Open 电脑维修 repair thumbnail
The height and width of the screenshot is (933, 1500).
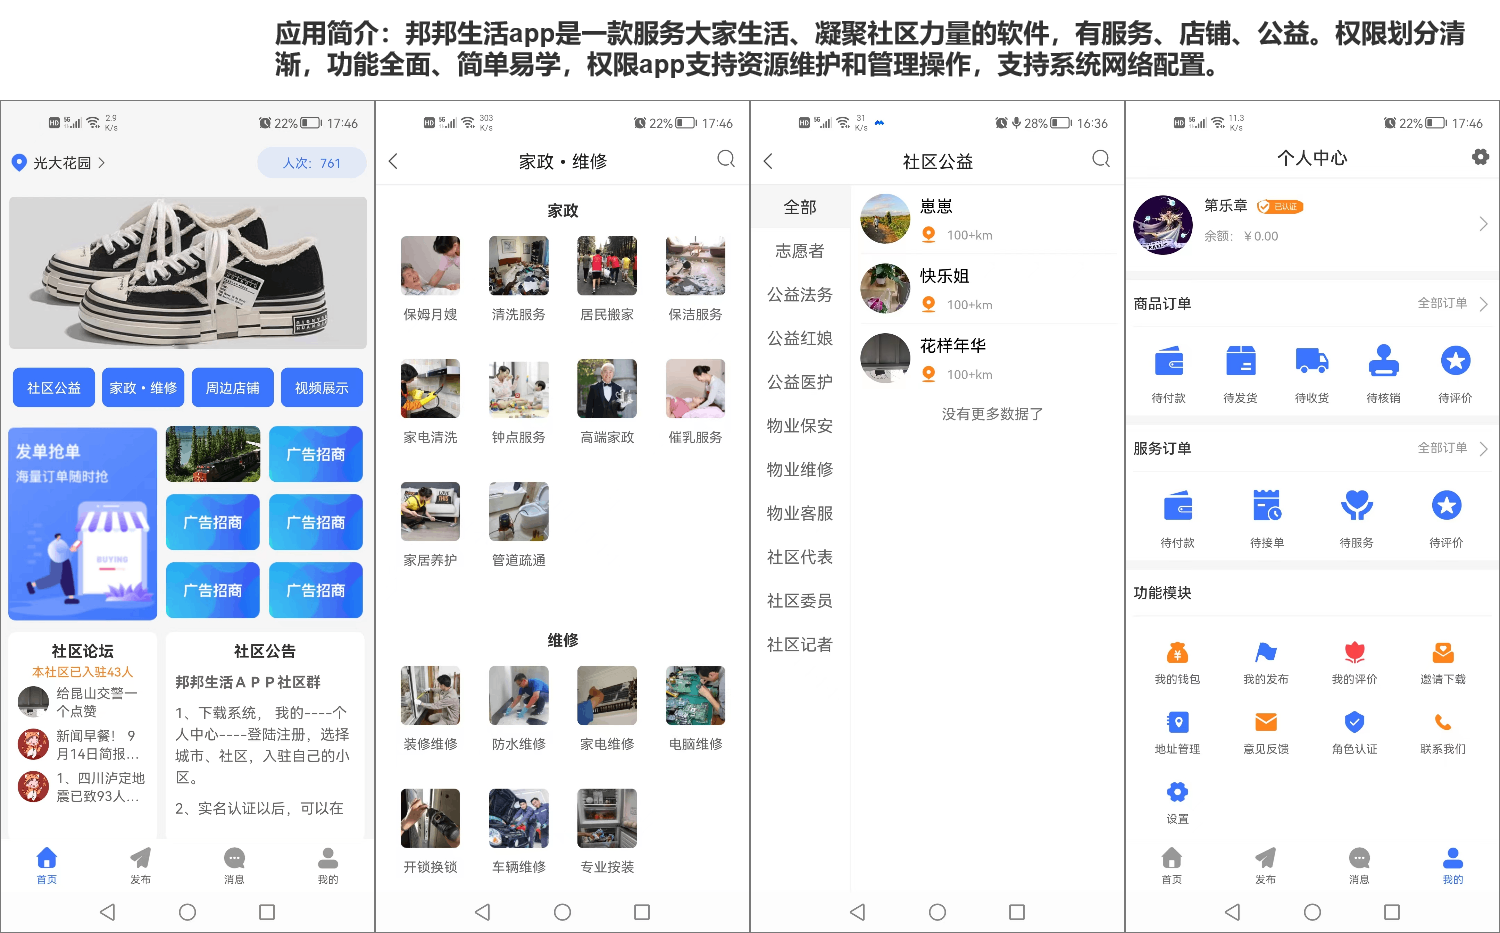point(695,696)
